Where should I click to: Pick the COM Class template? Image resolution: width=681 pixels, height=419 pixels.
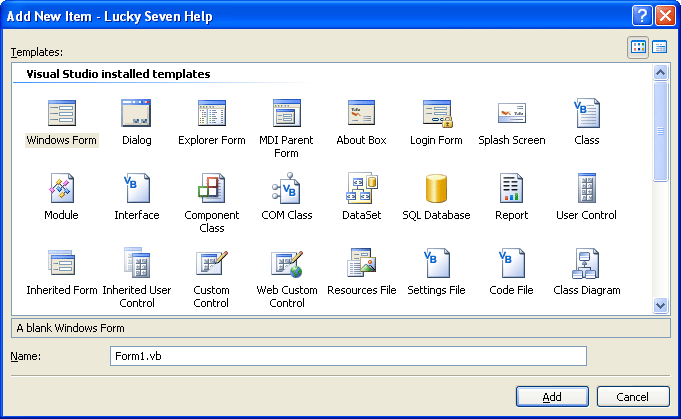coord(287,188)
